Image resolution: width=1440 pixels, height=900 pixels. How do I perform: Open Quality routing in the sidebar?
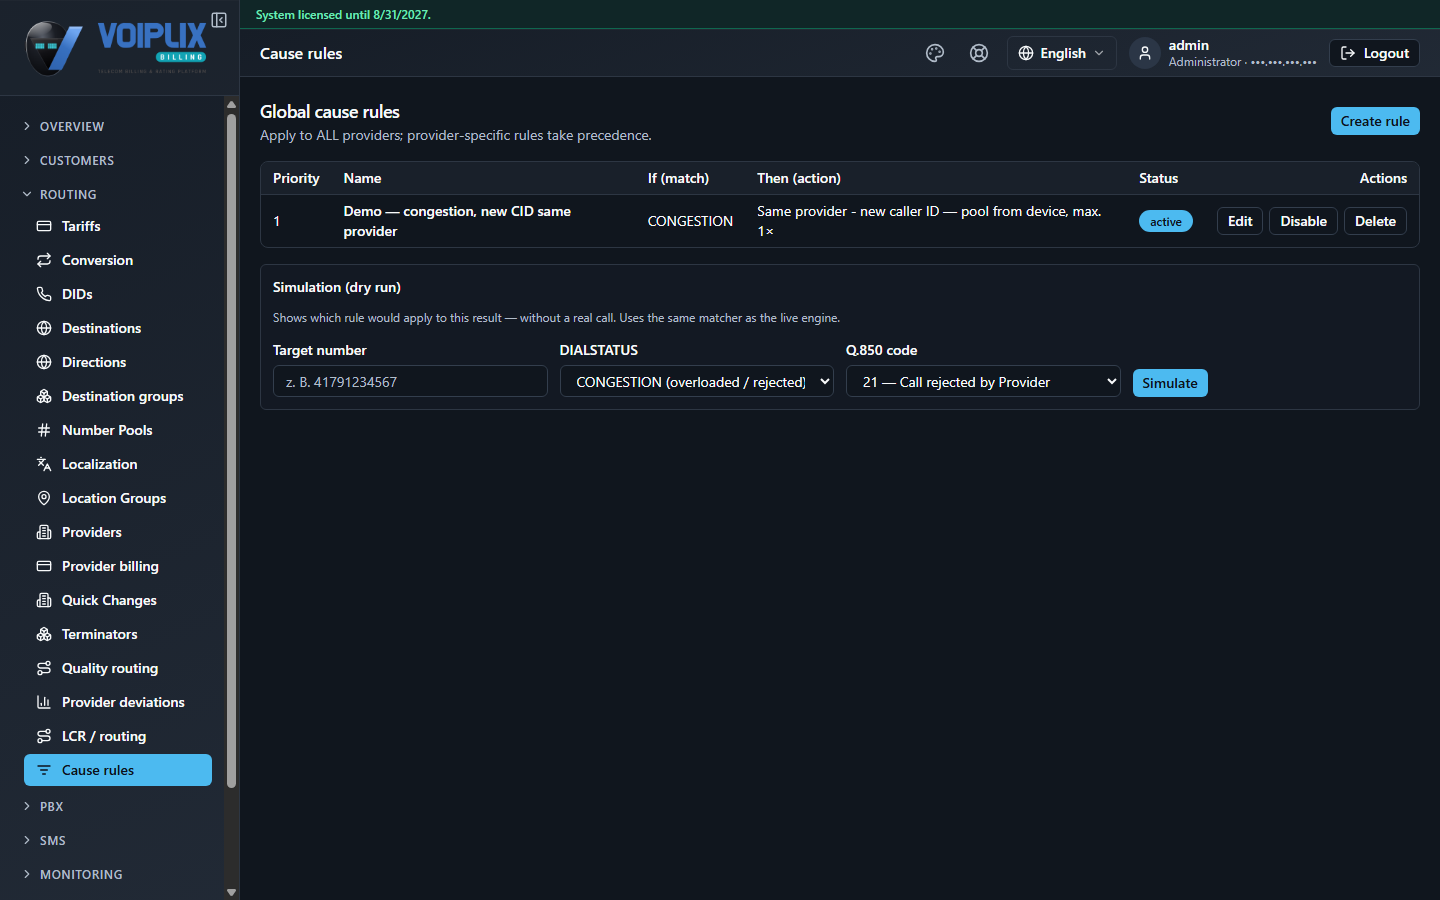pos(118,668)
